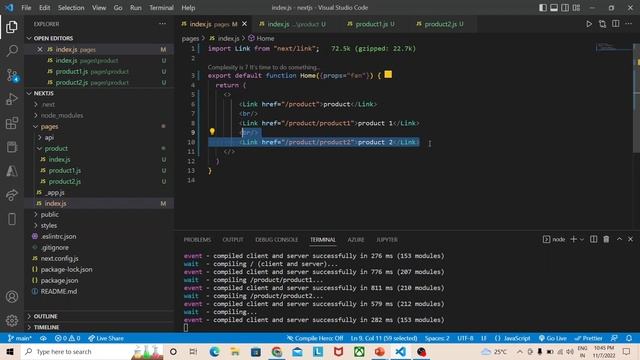Click Spaces: 2 indentation setting
This screenshot has width=640, height=360.
437,338
